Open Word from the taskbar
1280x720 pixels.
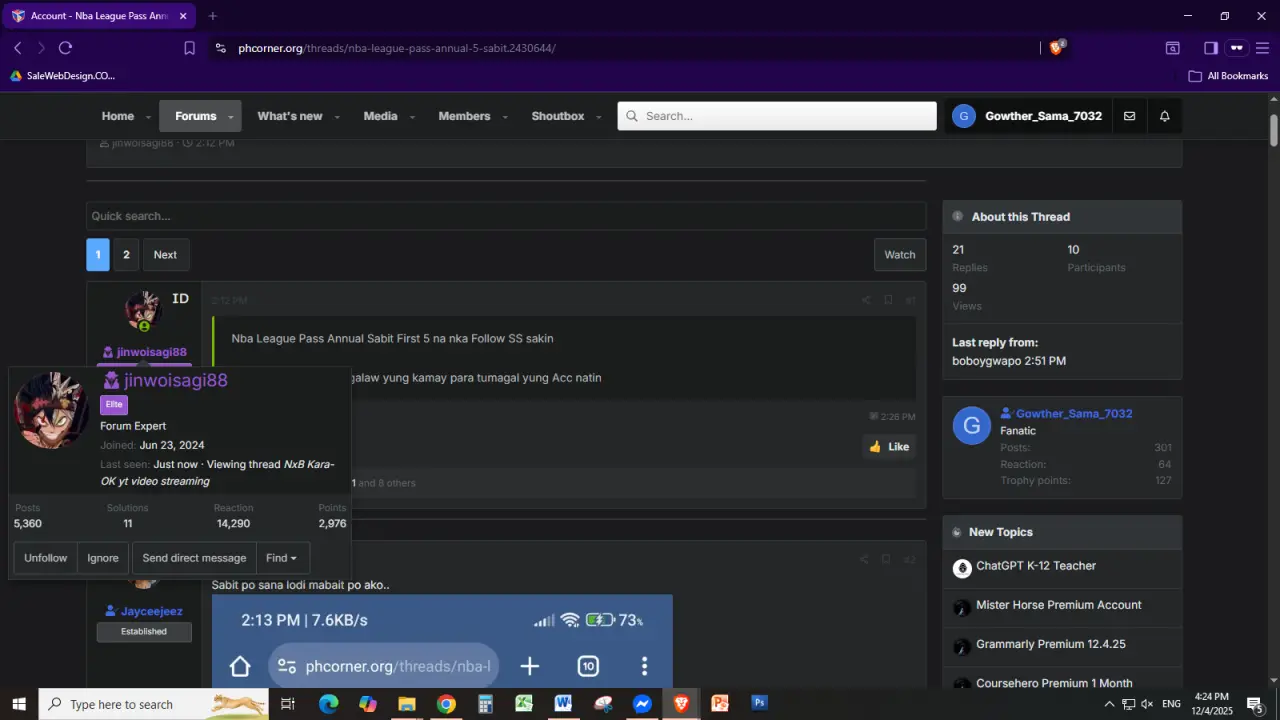click(563, 704)
